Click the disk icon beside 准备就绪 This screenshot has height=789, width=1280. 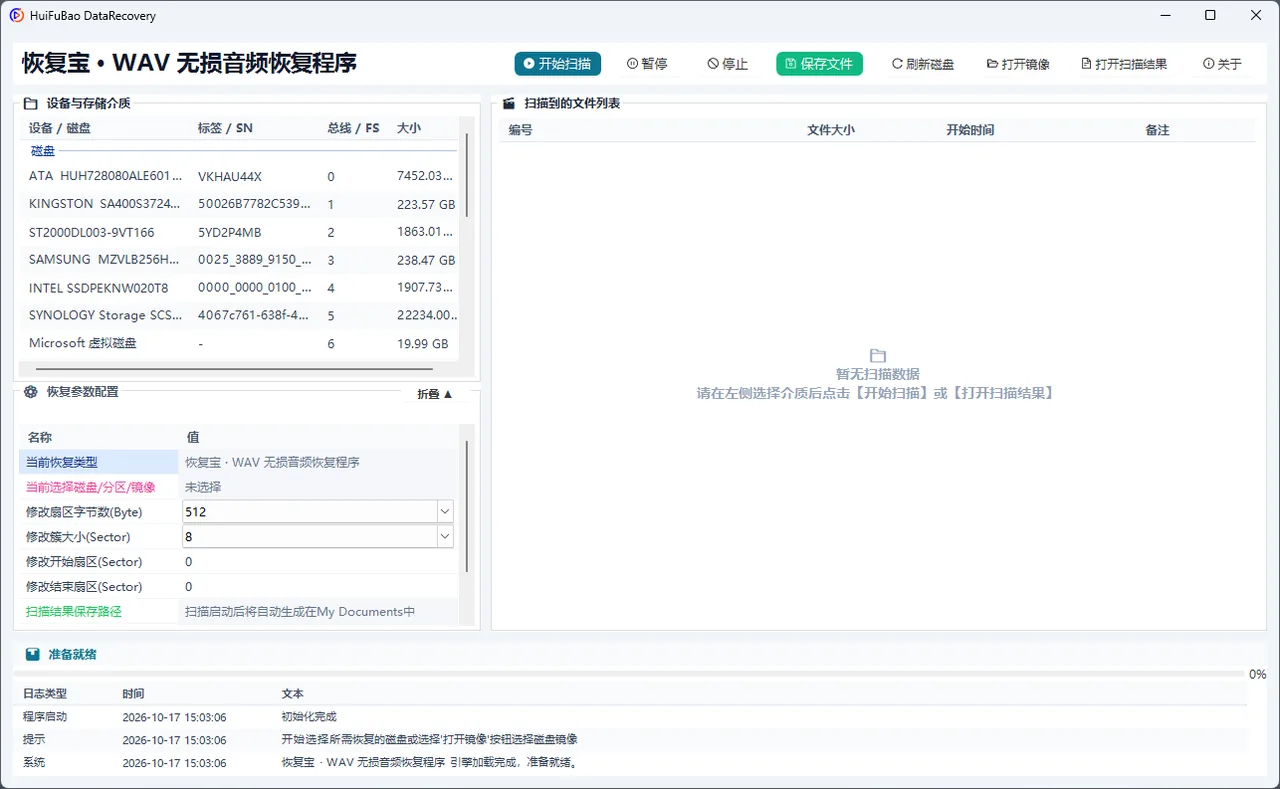click(33, 654)
